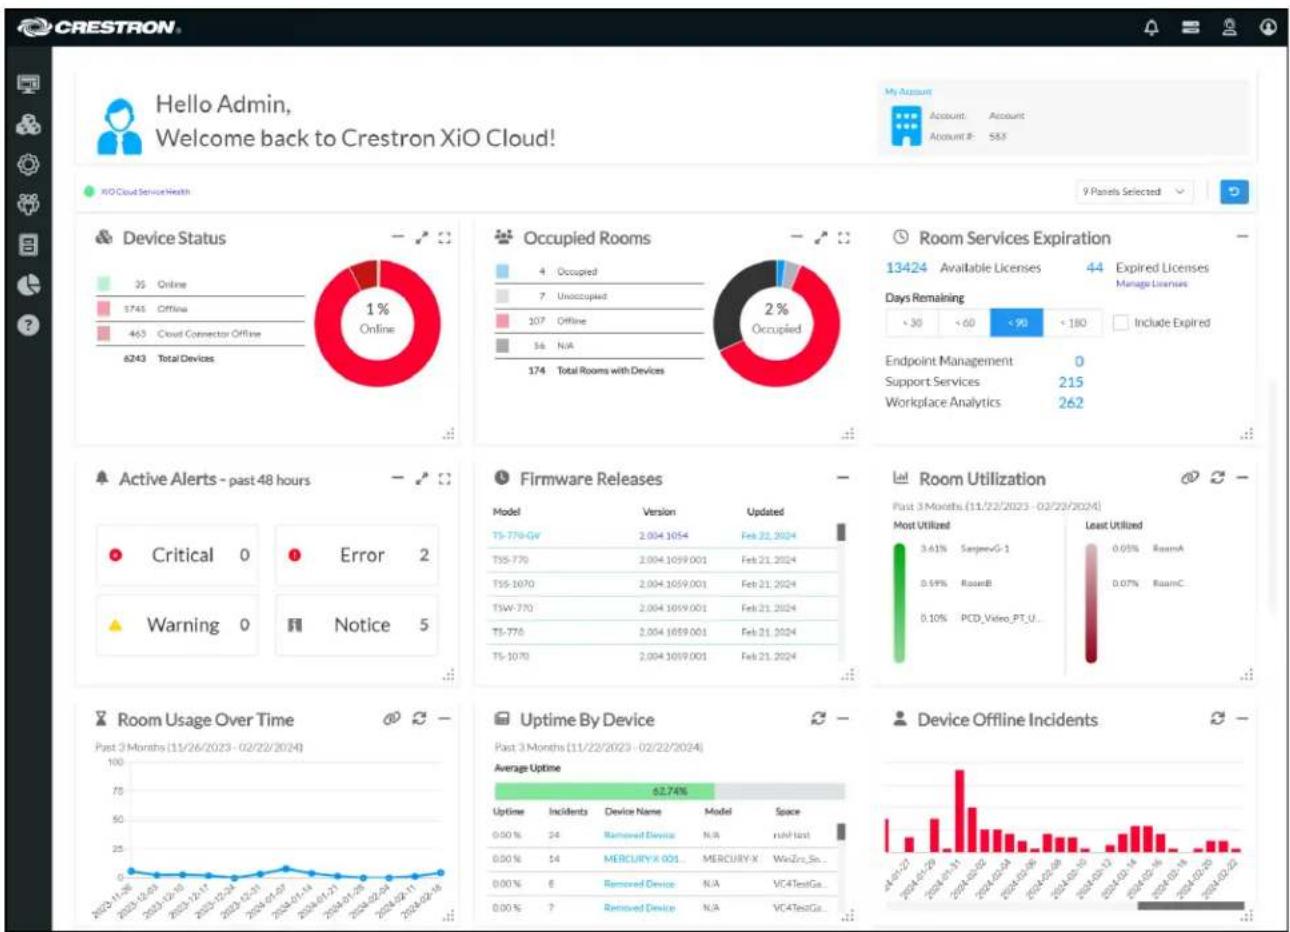Click the Crestron logo
This screenshot has width=1290, height=932.
(100, 28)
